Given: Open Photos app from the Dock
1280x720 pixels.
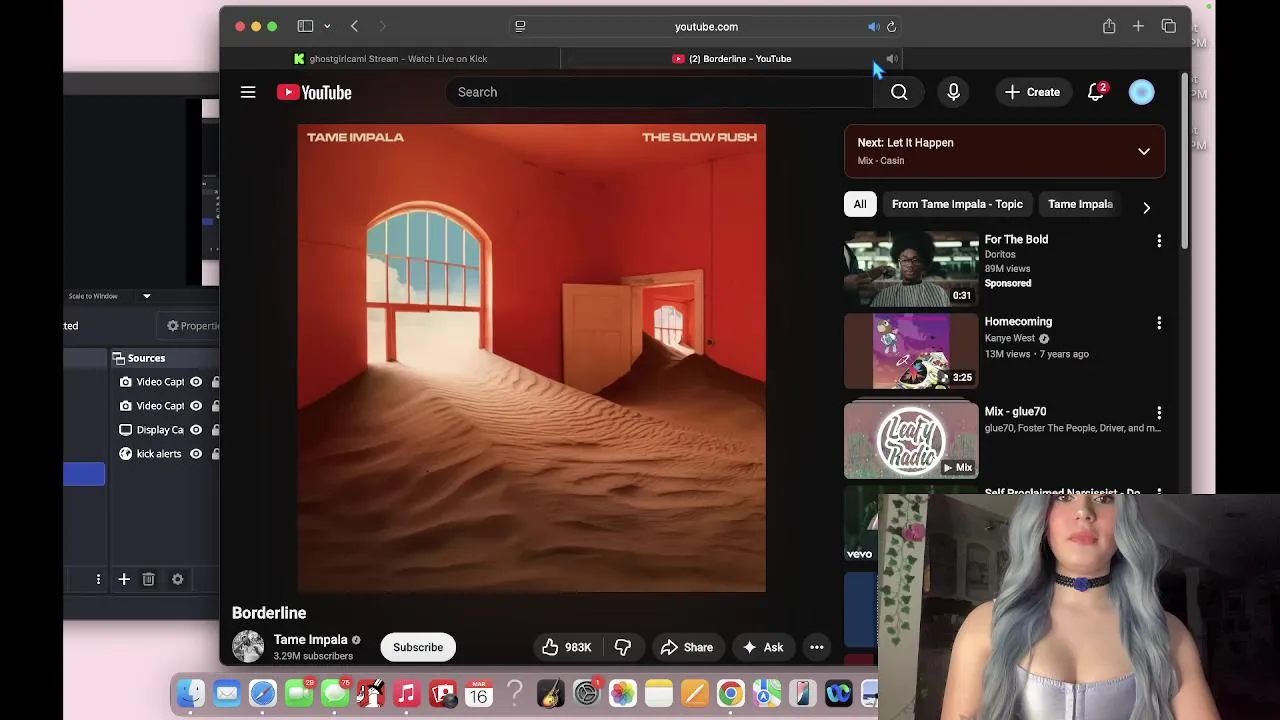Looking at the screenshot, I should coord(622,693).
